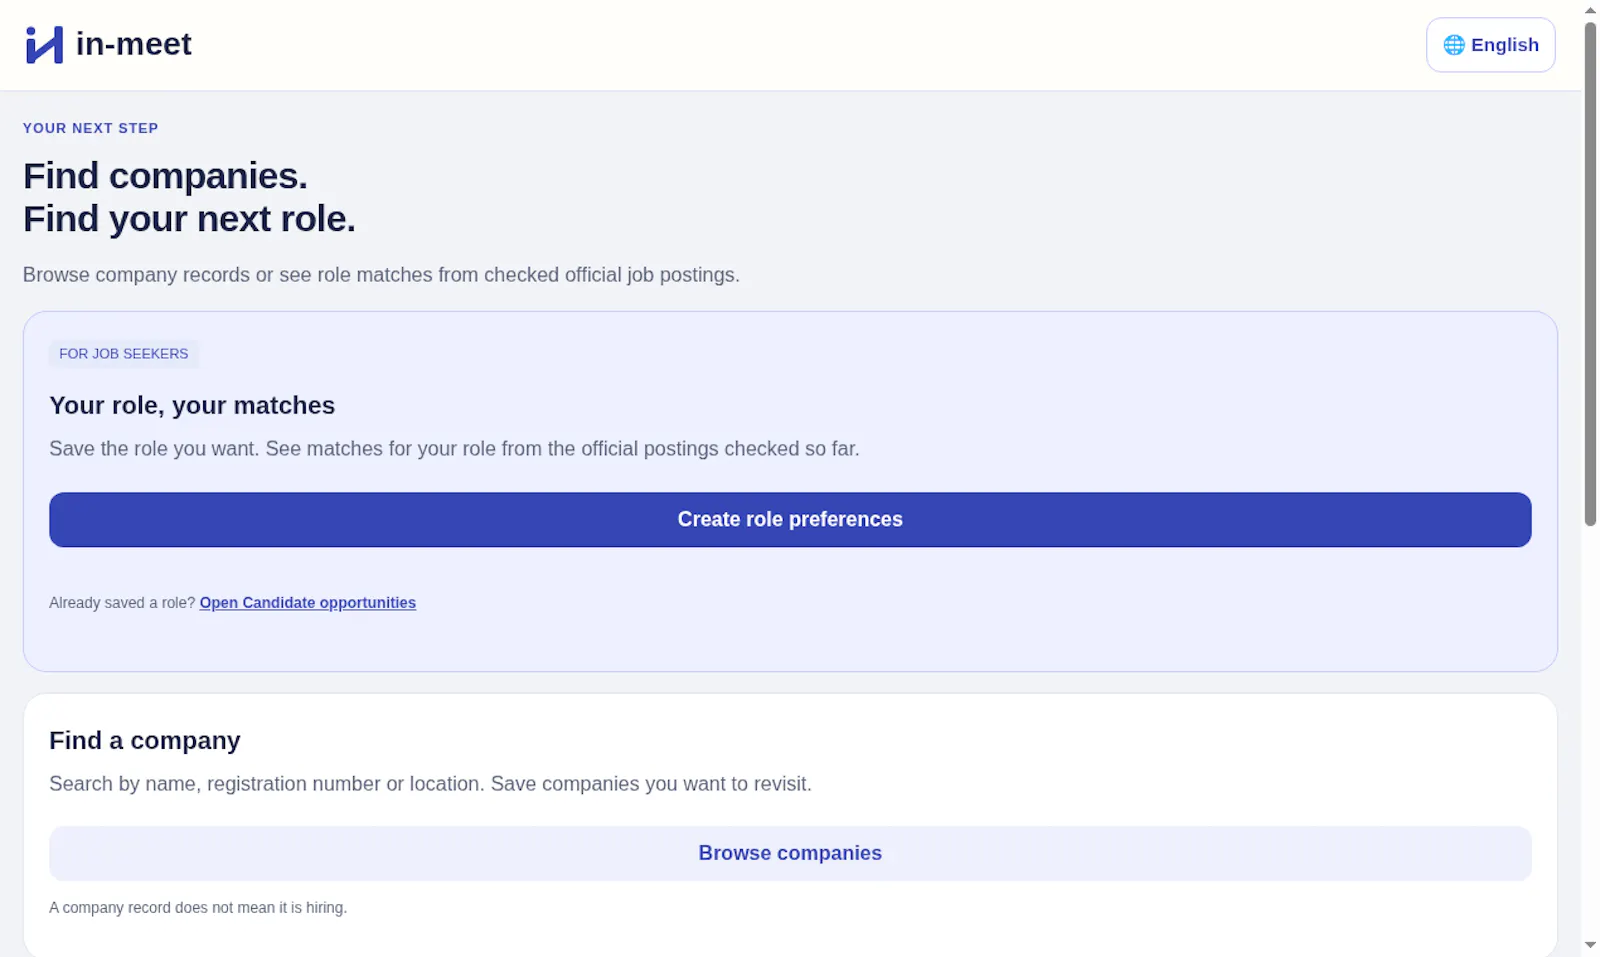
Task: Click the "Browse company records or see role matches" subtitle
Action: coord(381,275)
